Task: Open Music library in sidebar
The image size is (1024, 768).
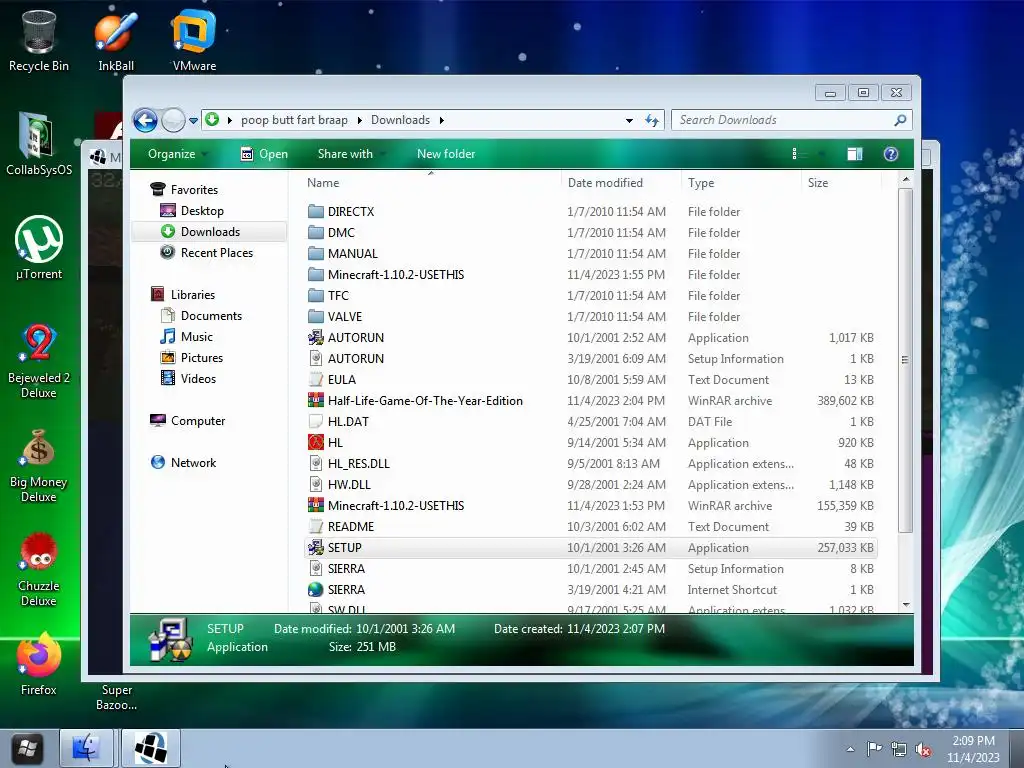Action: (x=197, y=337)
